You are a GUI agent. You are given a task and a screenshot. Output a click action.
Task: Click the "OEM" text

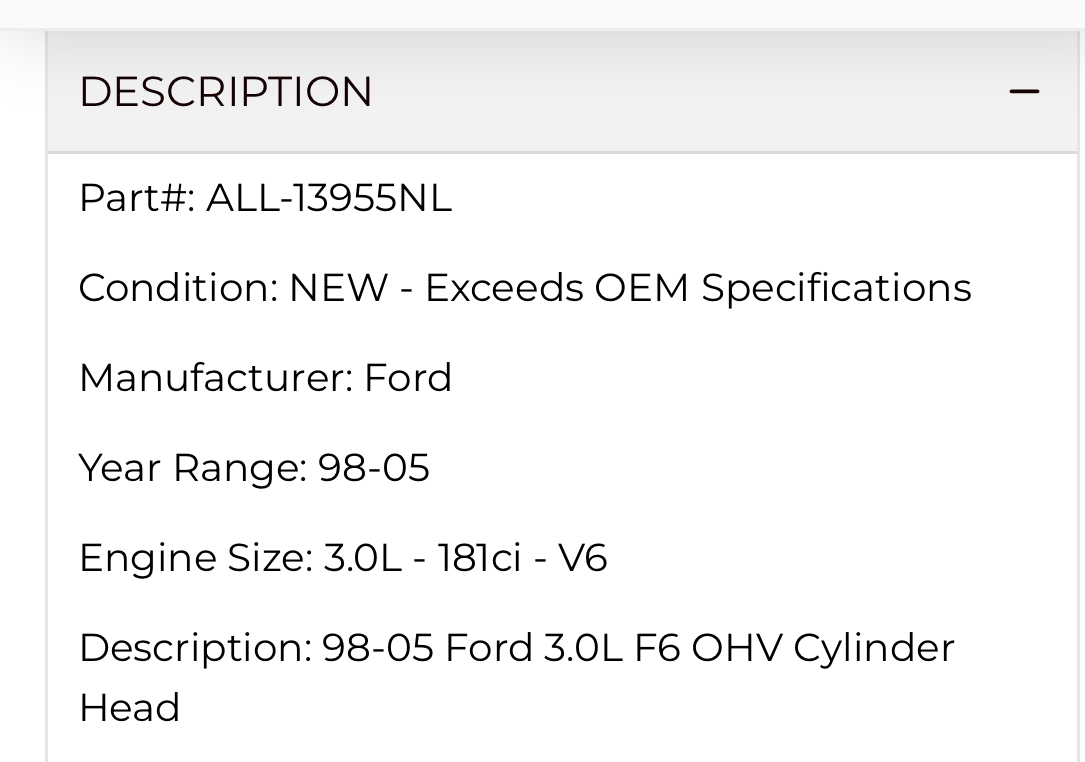642,288
